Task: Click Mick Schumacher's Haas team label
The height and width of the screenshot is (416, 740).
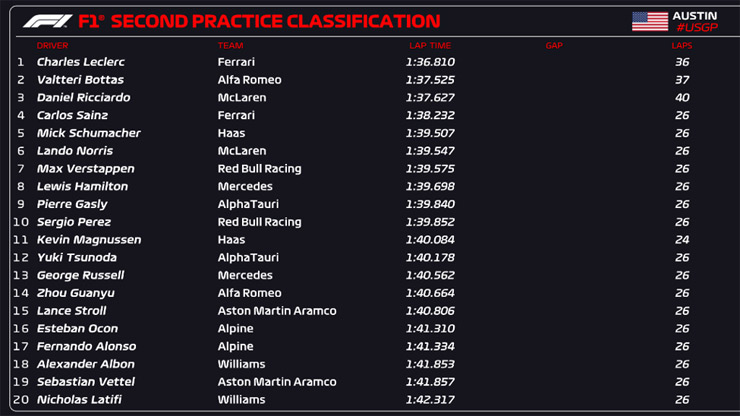Action: 231,133
